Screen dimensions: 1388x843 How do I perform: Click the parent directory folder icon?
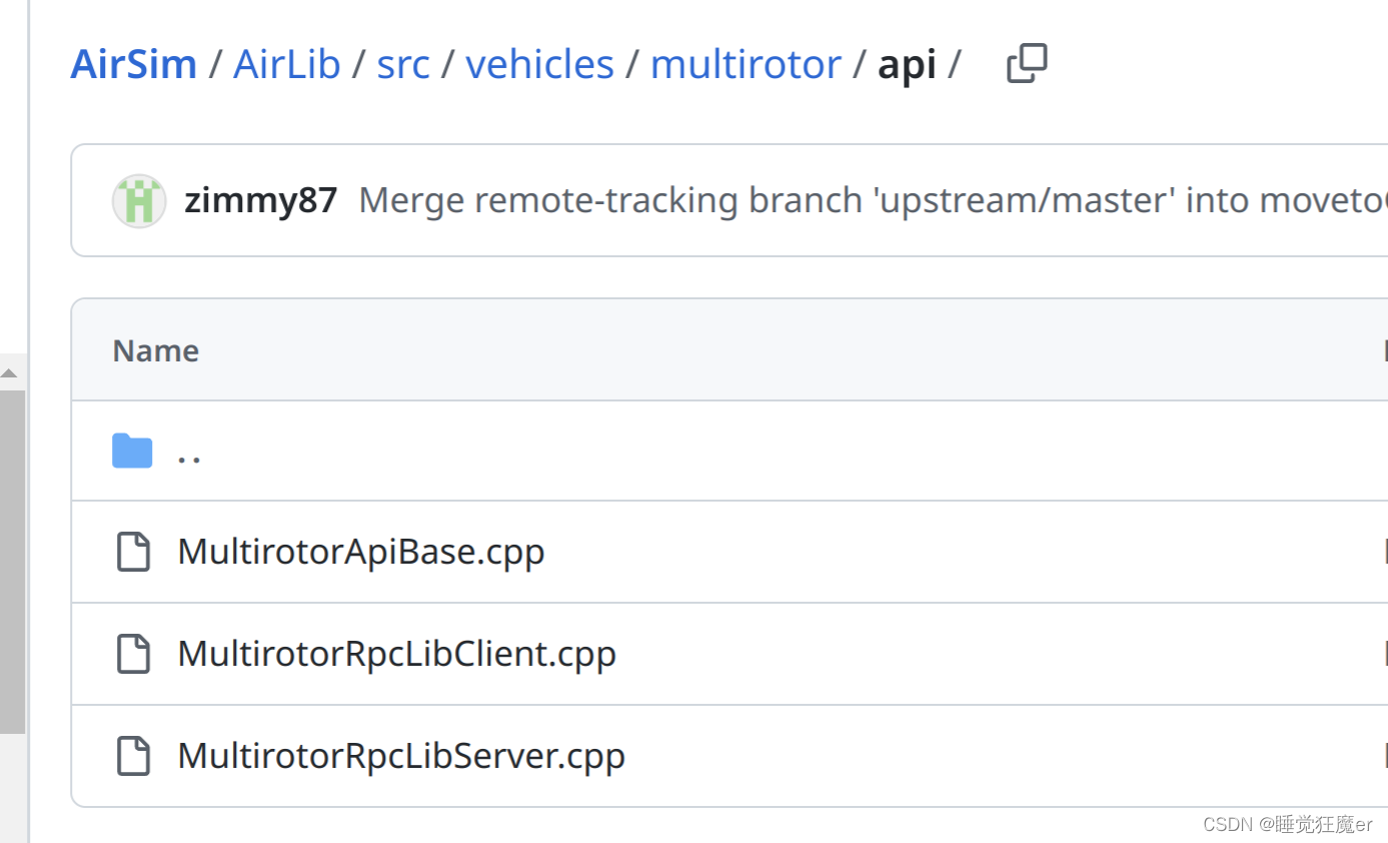[132, 452]
